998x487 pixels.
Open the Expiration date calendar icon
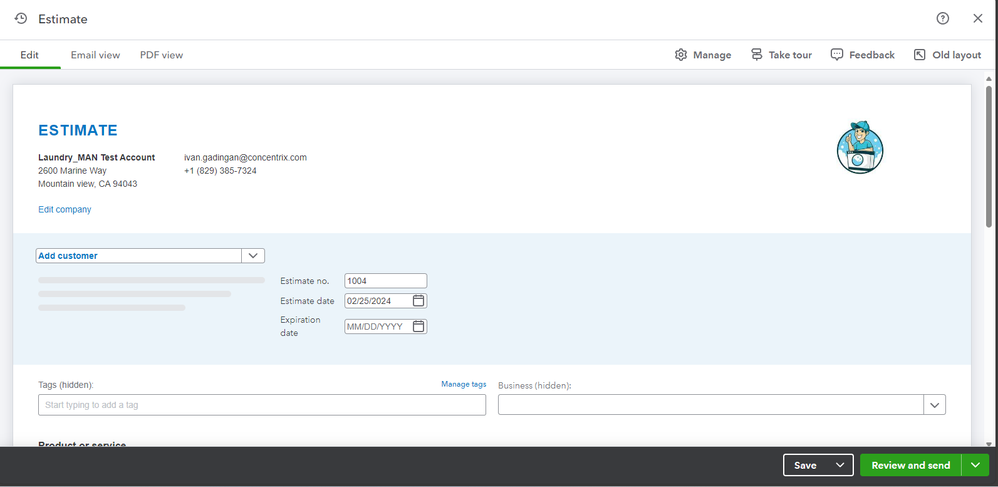(x=418, y=326)
